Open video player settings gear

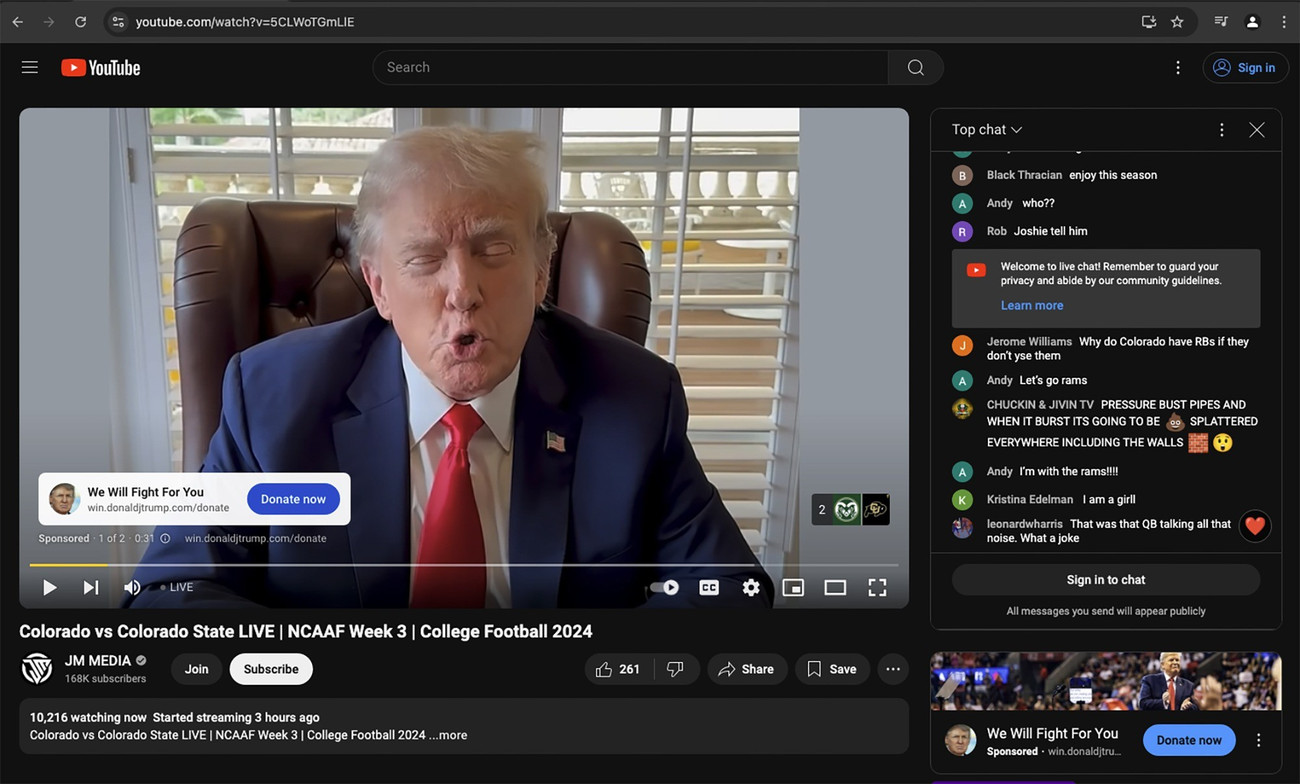coord(751,588)
